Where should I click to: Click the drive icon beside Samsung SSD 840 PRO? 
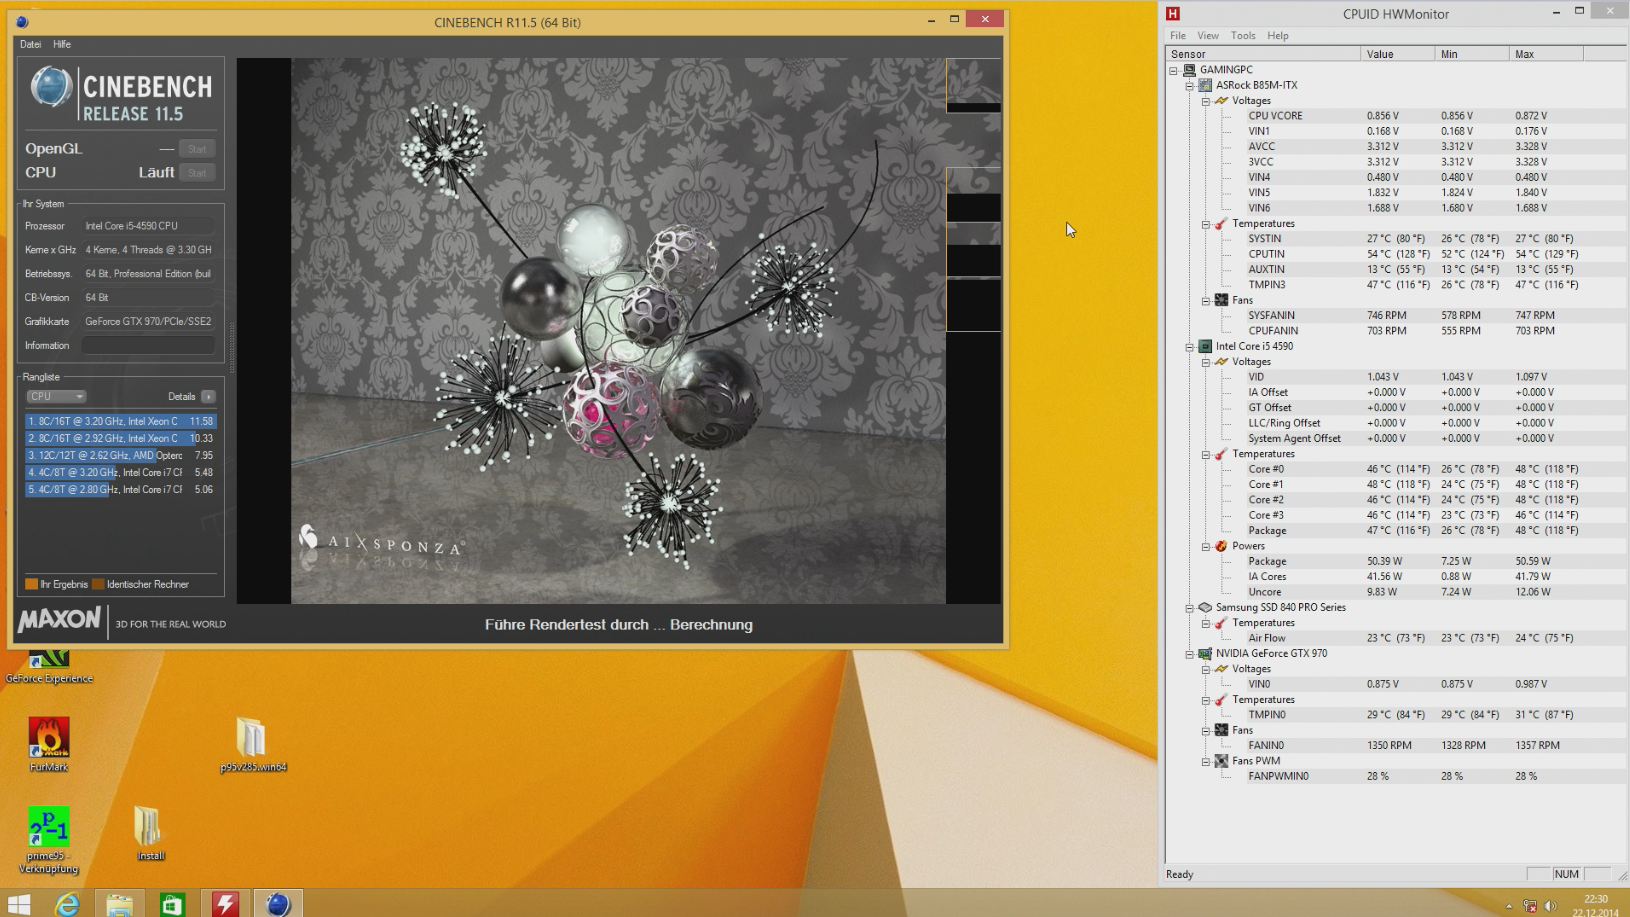point(1205,608)
